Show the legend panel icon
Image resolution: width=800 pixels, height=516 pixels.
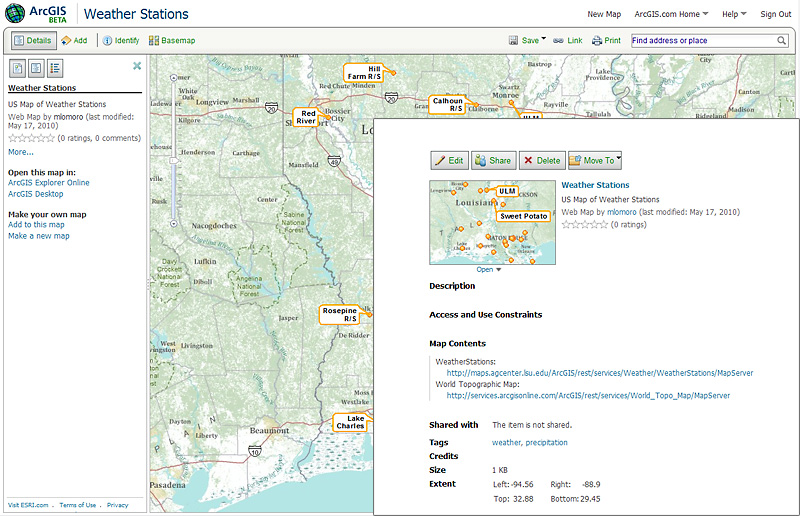[x=55, y=67]
